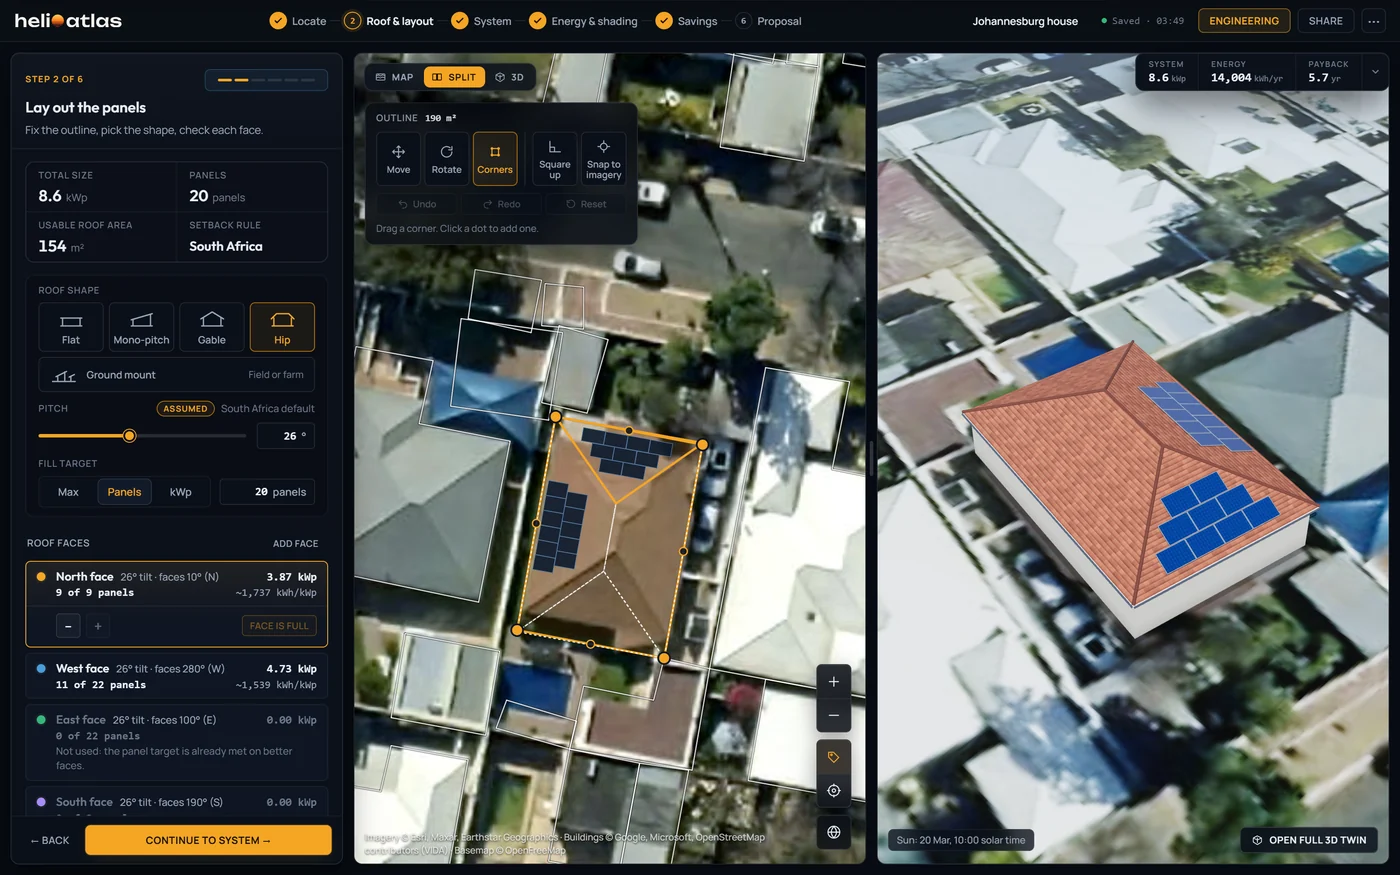
Task: Open the System step
Action: 481,21
